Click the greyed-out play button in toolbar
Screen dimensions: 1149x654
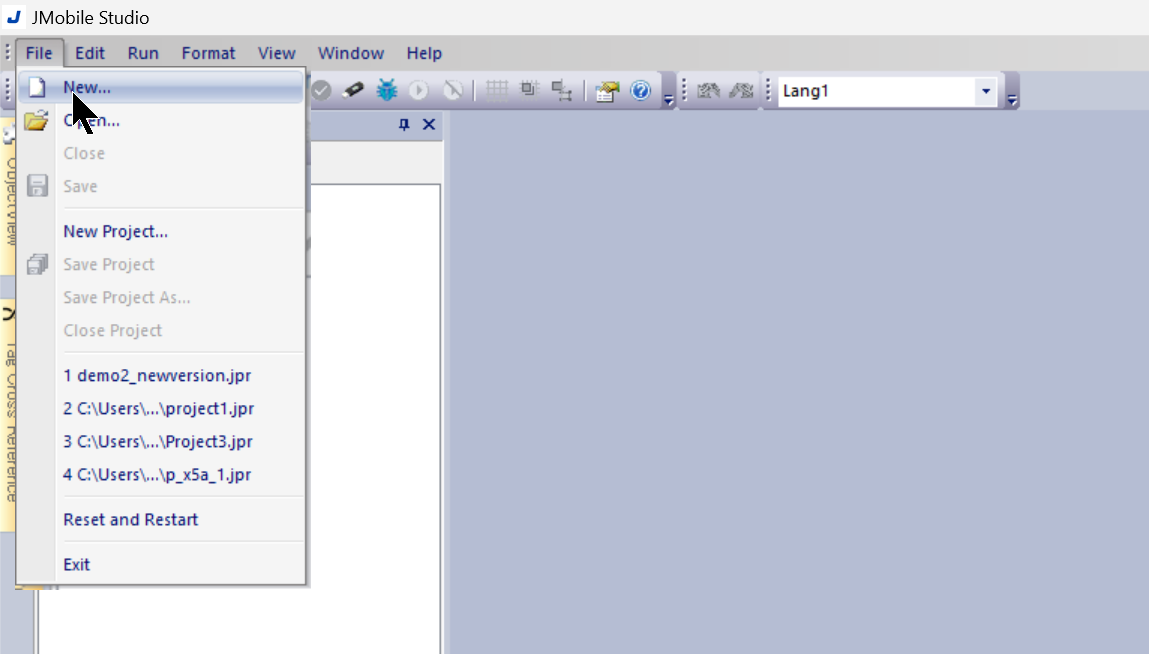418,90
